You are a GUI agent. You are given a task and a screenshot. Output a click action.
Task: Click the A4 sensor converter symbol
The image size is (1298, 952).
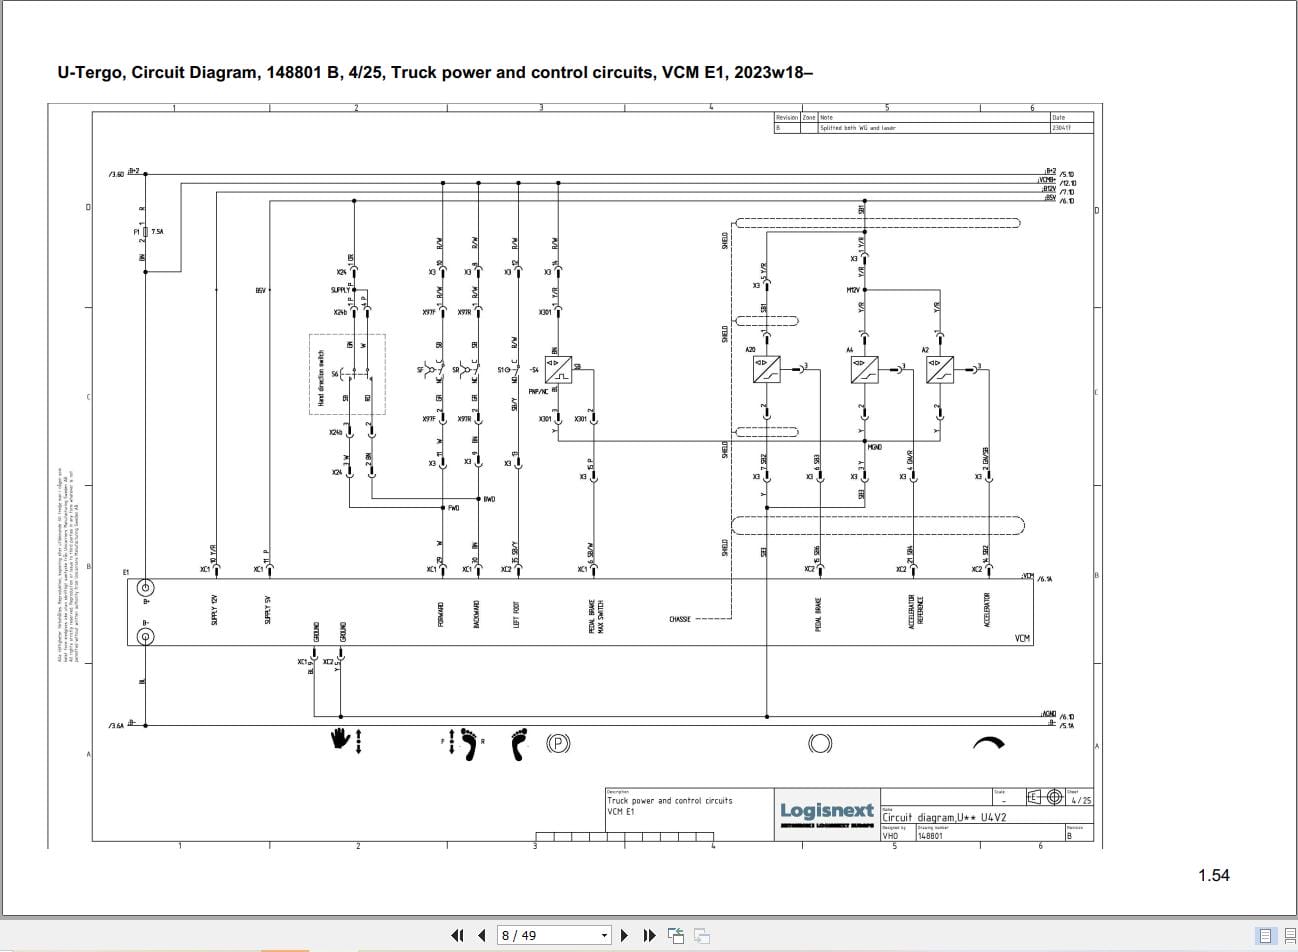click(x=864, y=370)
